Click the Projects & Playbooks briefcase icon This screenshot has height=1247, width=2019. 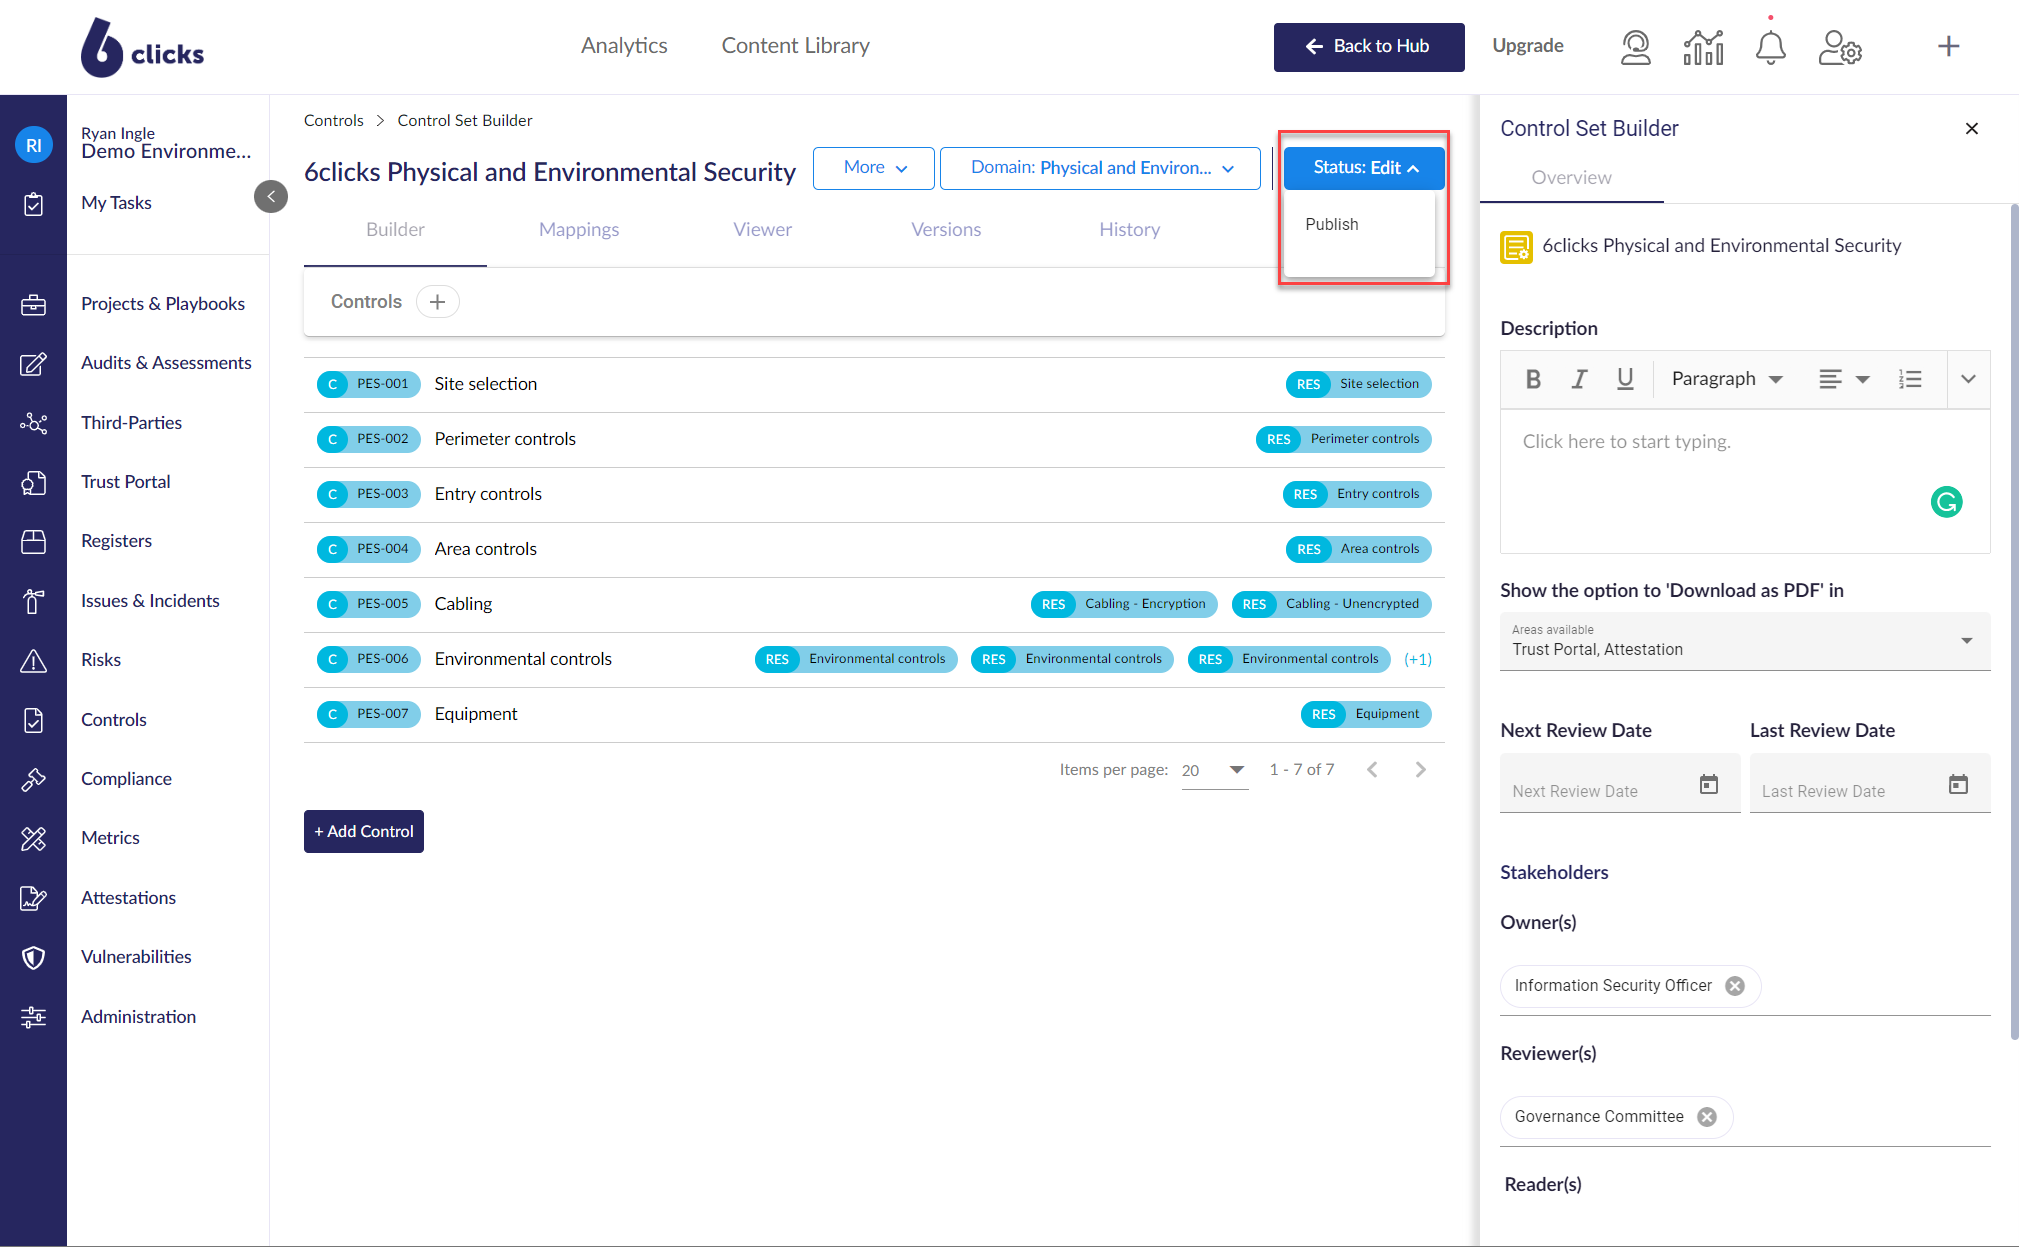[x=33, y=304]
